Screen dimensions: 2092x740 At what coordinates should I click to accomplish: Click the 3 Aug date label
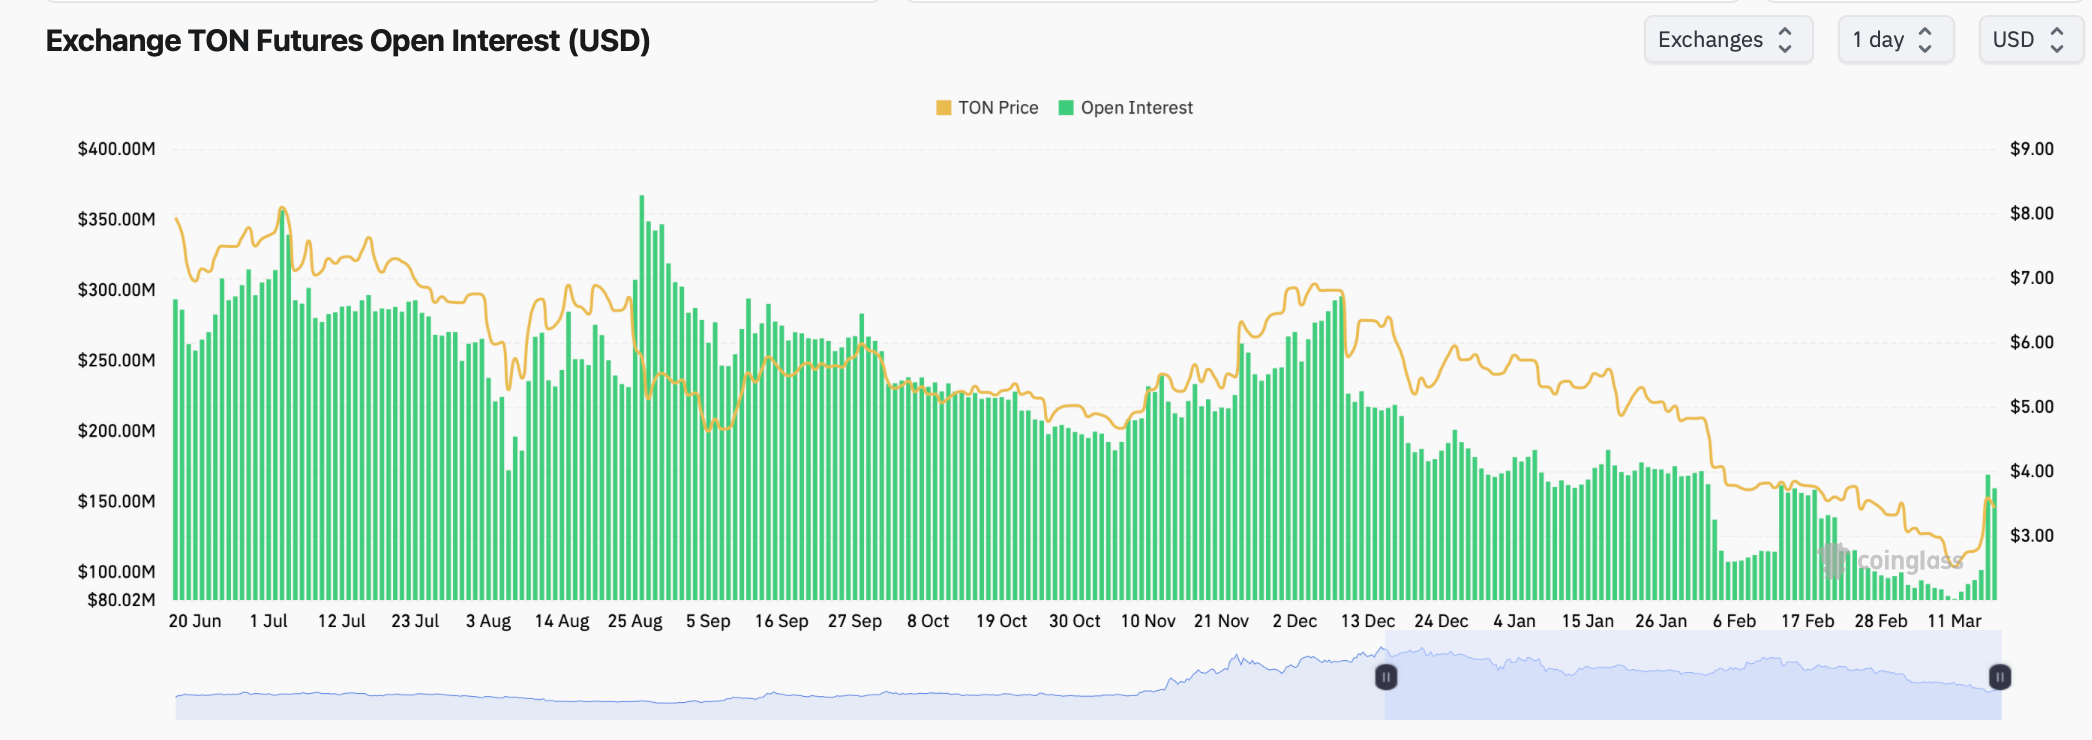pyautogui.click(x=488, y=621)
